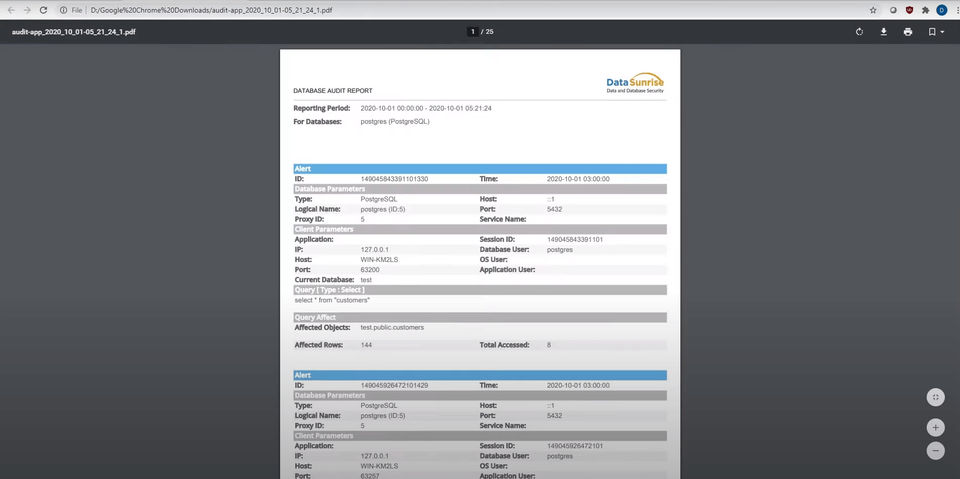Click the client port value 63200

tap(370, 270)
